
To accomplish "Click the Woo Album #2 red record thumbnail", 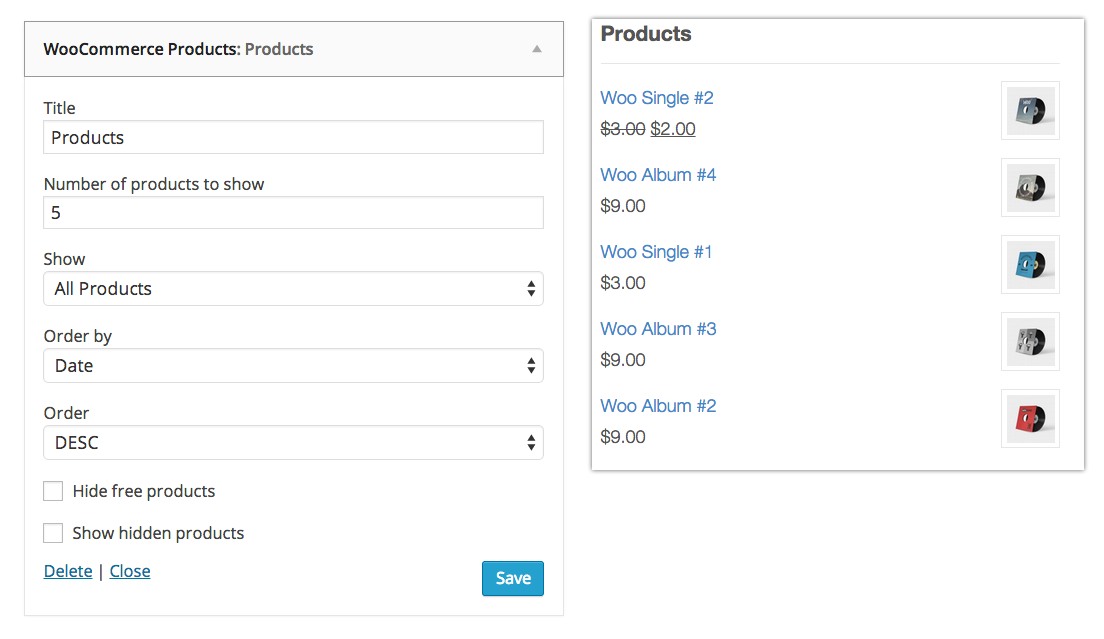I will (x=1030, y=418).
